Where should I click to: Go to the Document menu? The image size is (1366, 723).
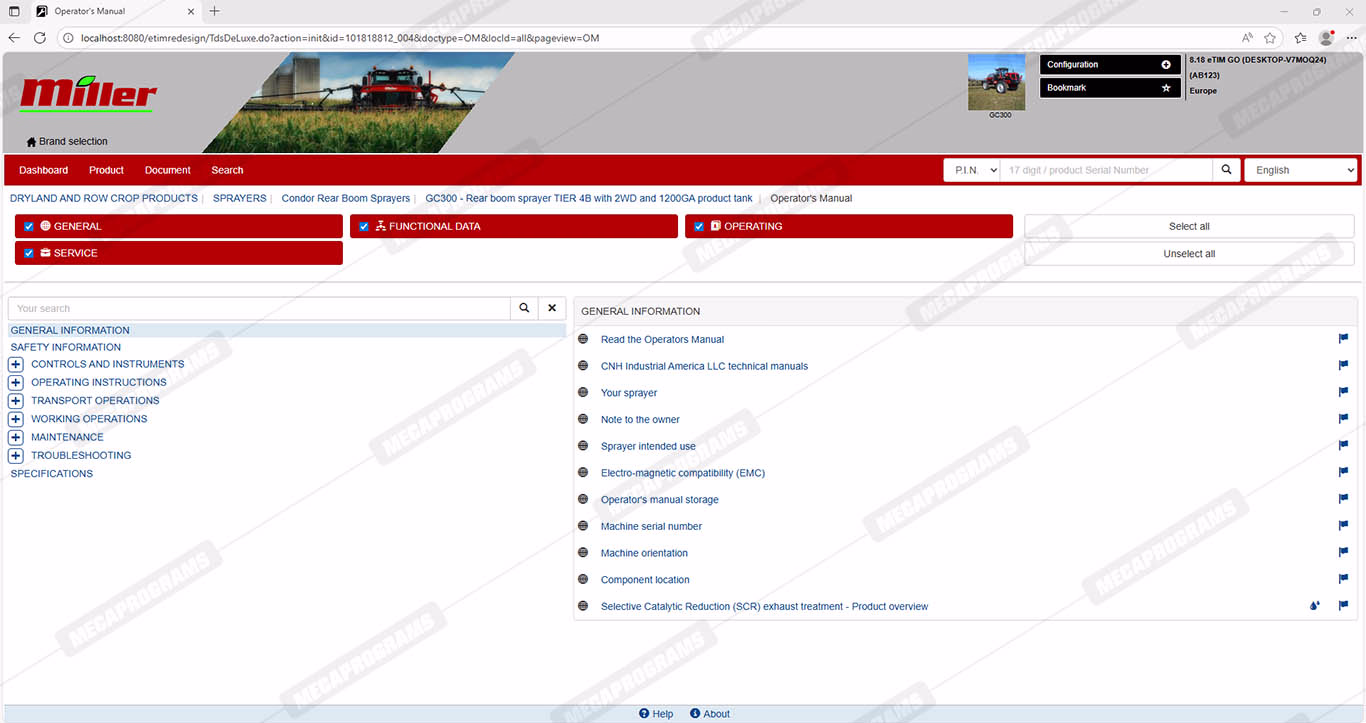pos(167,170)
